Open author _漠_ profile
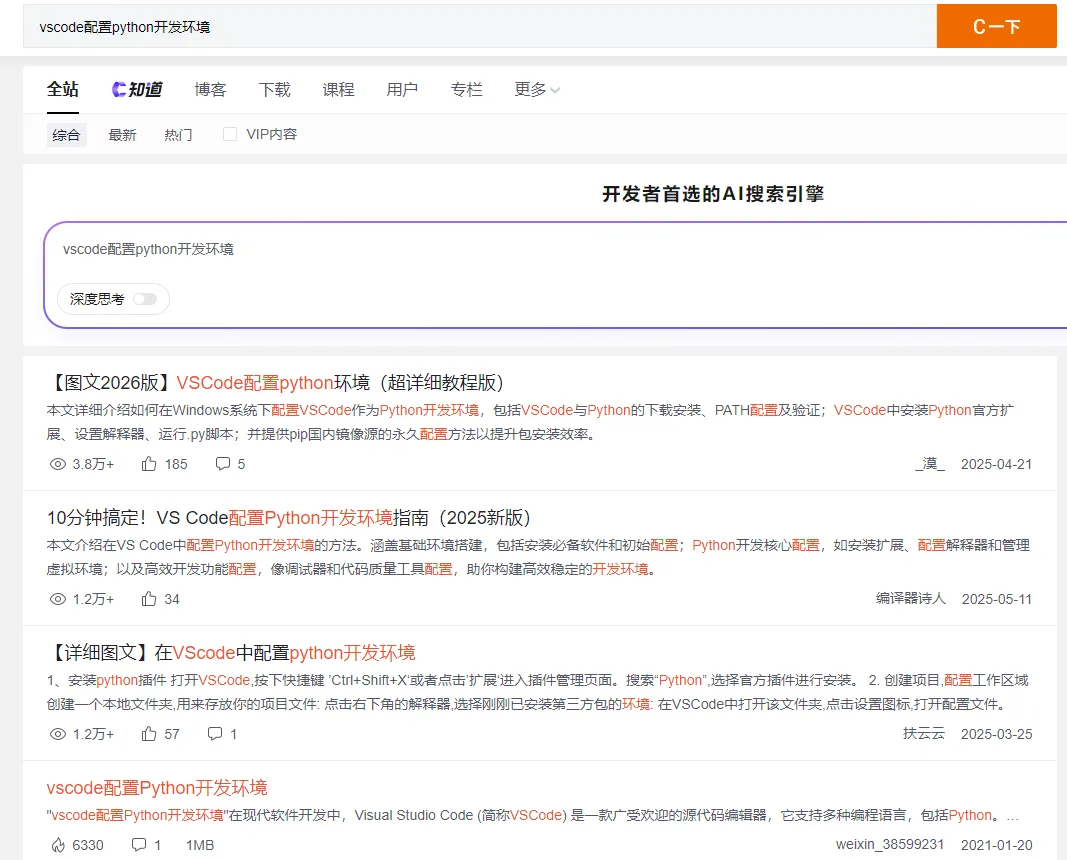 click(x=930, y=464)
